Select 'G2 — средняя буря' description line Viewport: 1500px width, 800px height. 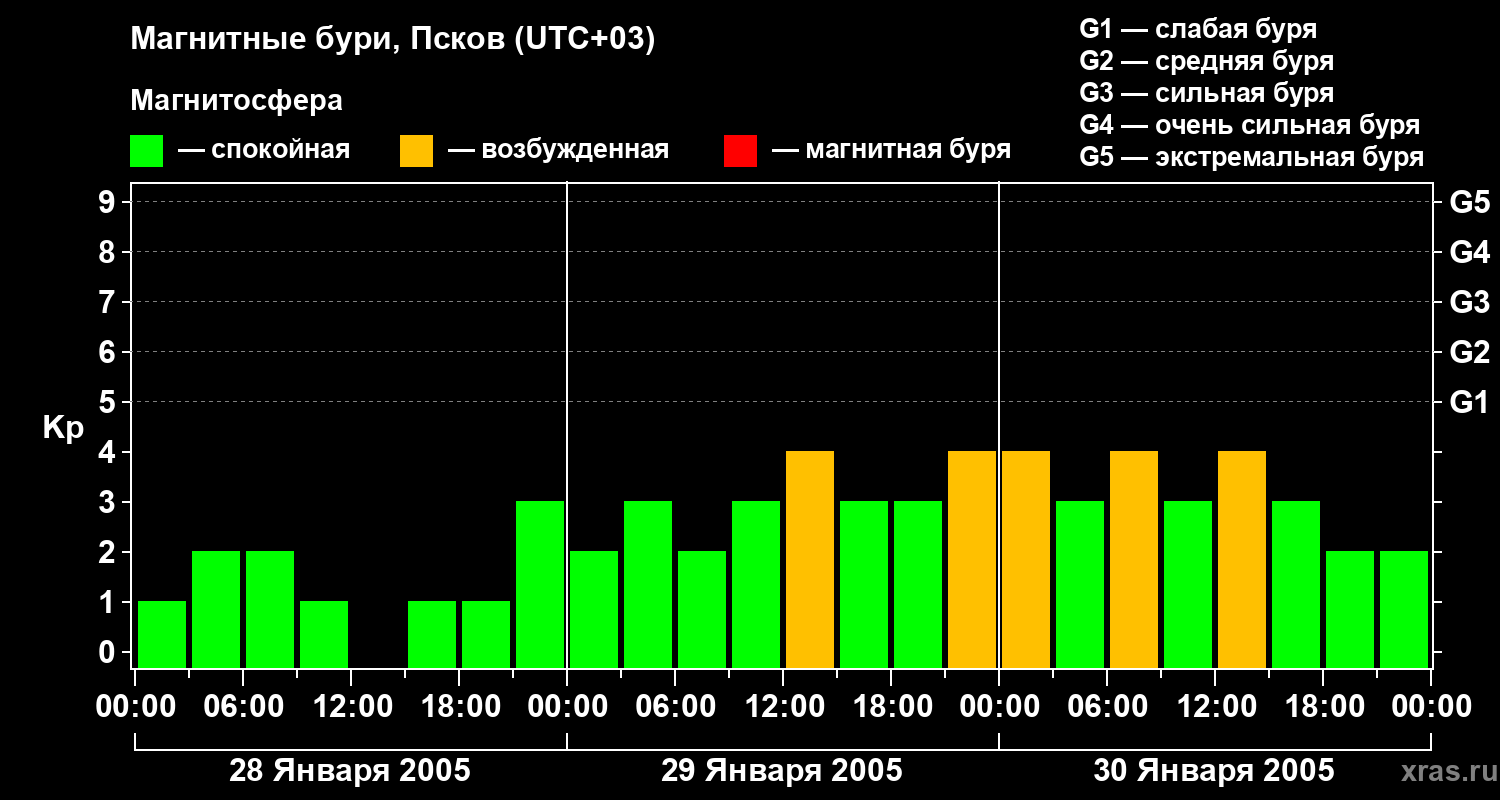tap(1206, 61)
